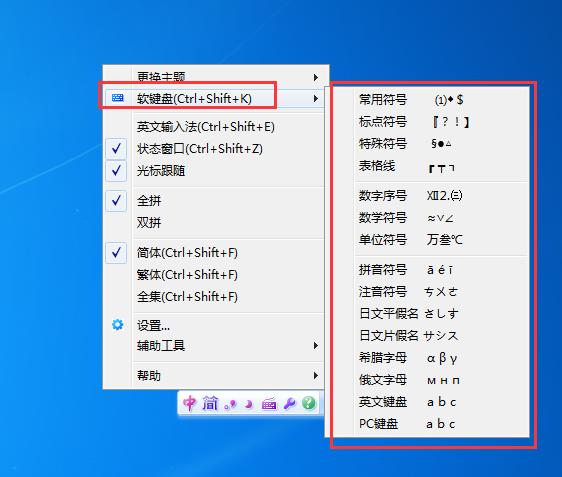Click the wrench tools icon on IME bar
562x477 pixels.
pyautogui.click(x=289, y=404)
